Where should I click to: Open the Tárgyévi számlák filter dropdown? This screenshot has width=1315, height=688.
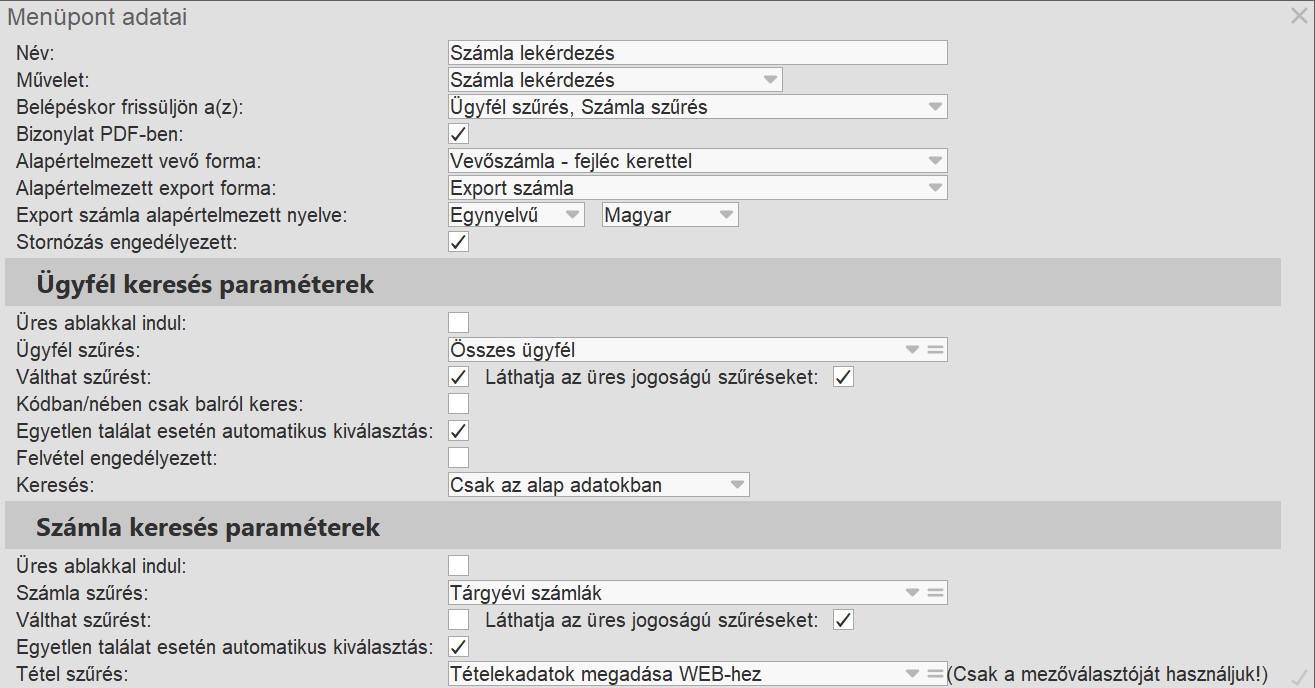click(x=911, y=593)
